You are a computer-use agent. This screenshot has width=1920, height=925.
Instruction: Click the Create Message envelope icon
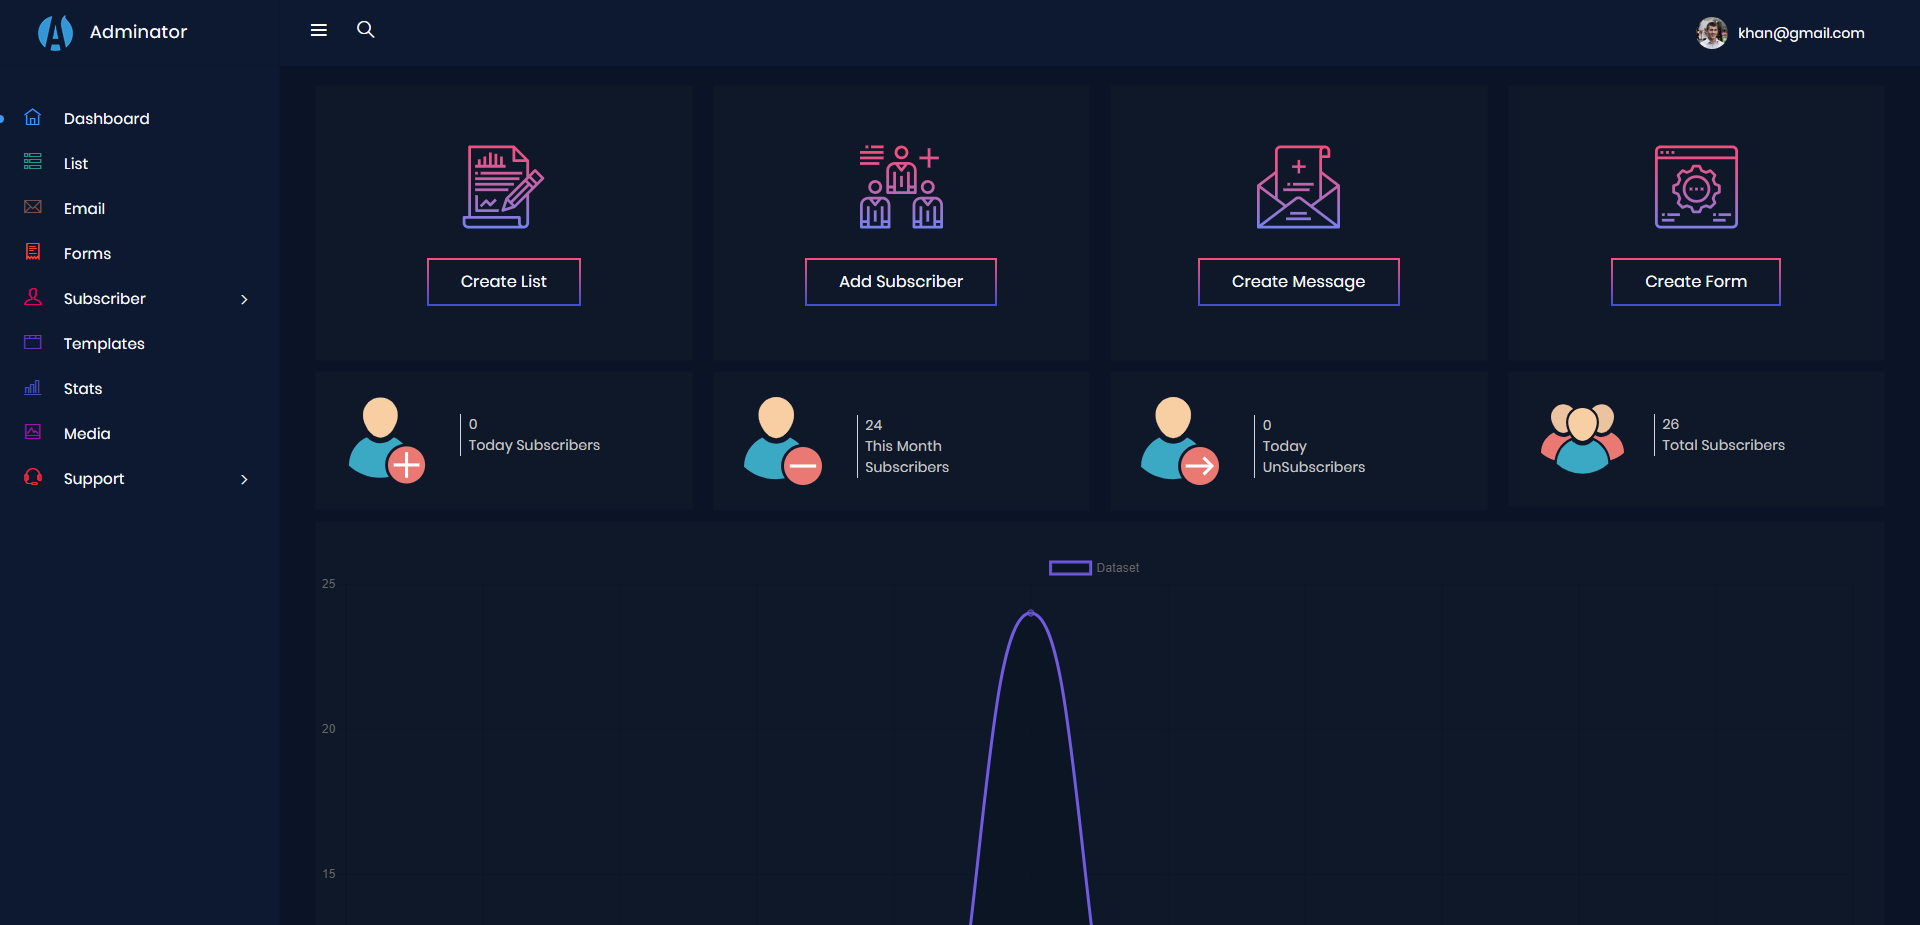1298,187
